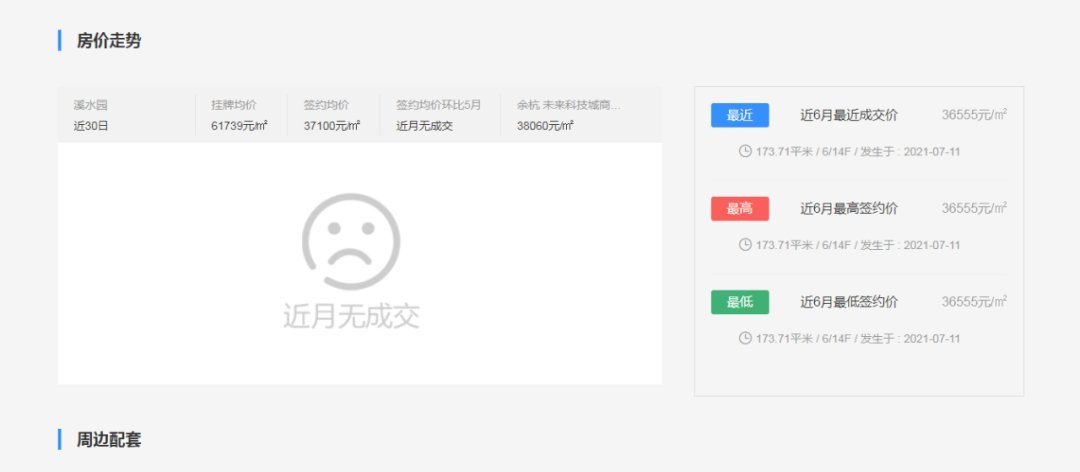Screen dimensions: 1080x472
Task: Click the 溪水园 community name
Action: point(91,105)
